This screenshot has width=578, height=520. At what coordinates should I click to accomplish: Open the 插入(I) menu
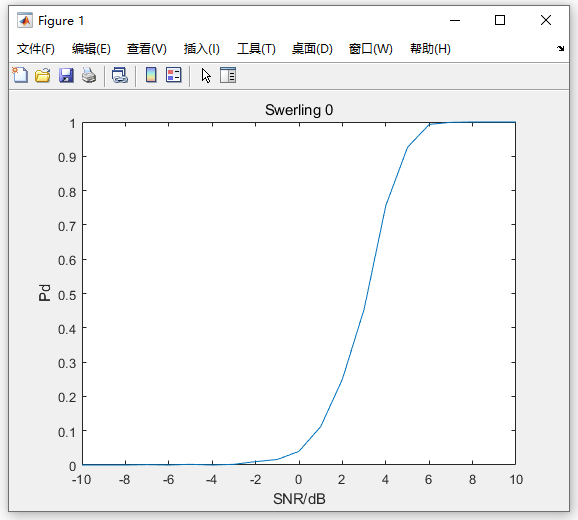click(202, 49)
